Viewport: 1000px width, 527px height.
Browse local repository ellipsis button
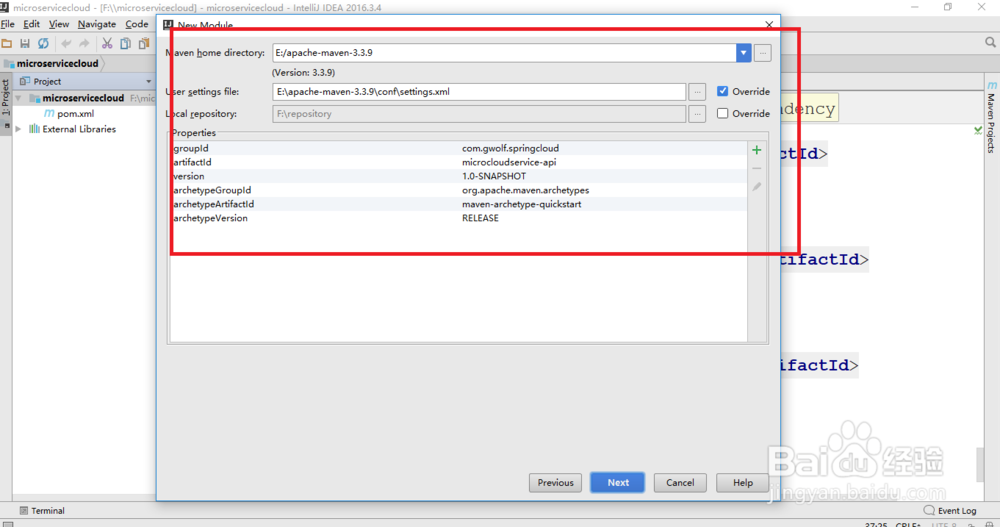697,114
